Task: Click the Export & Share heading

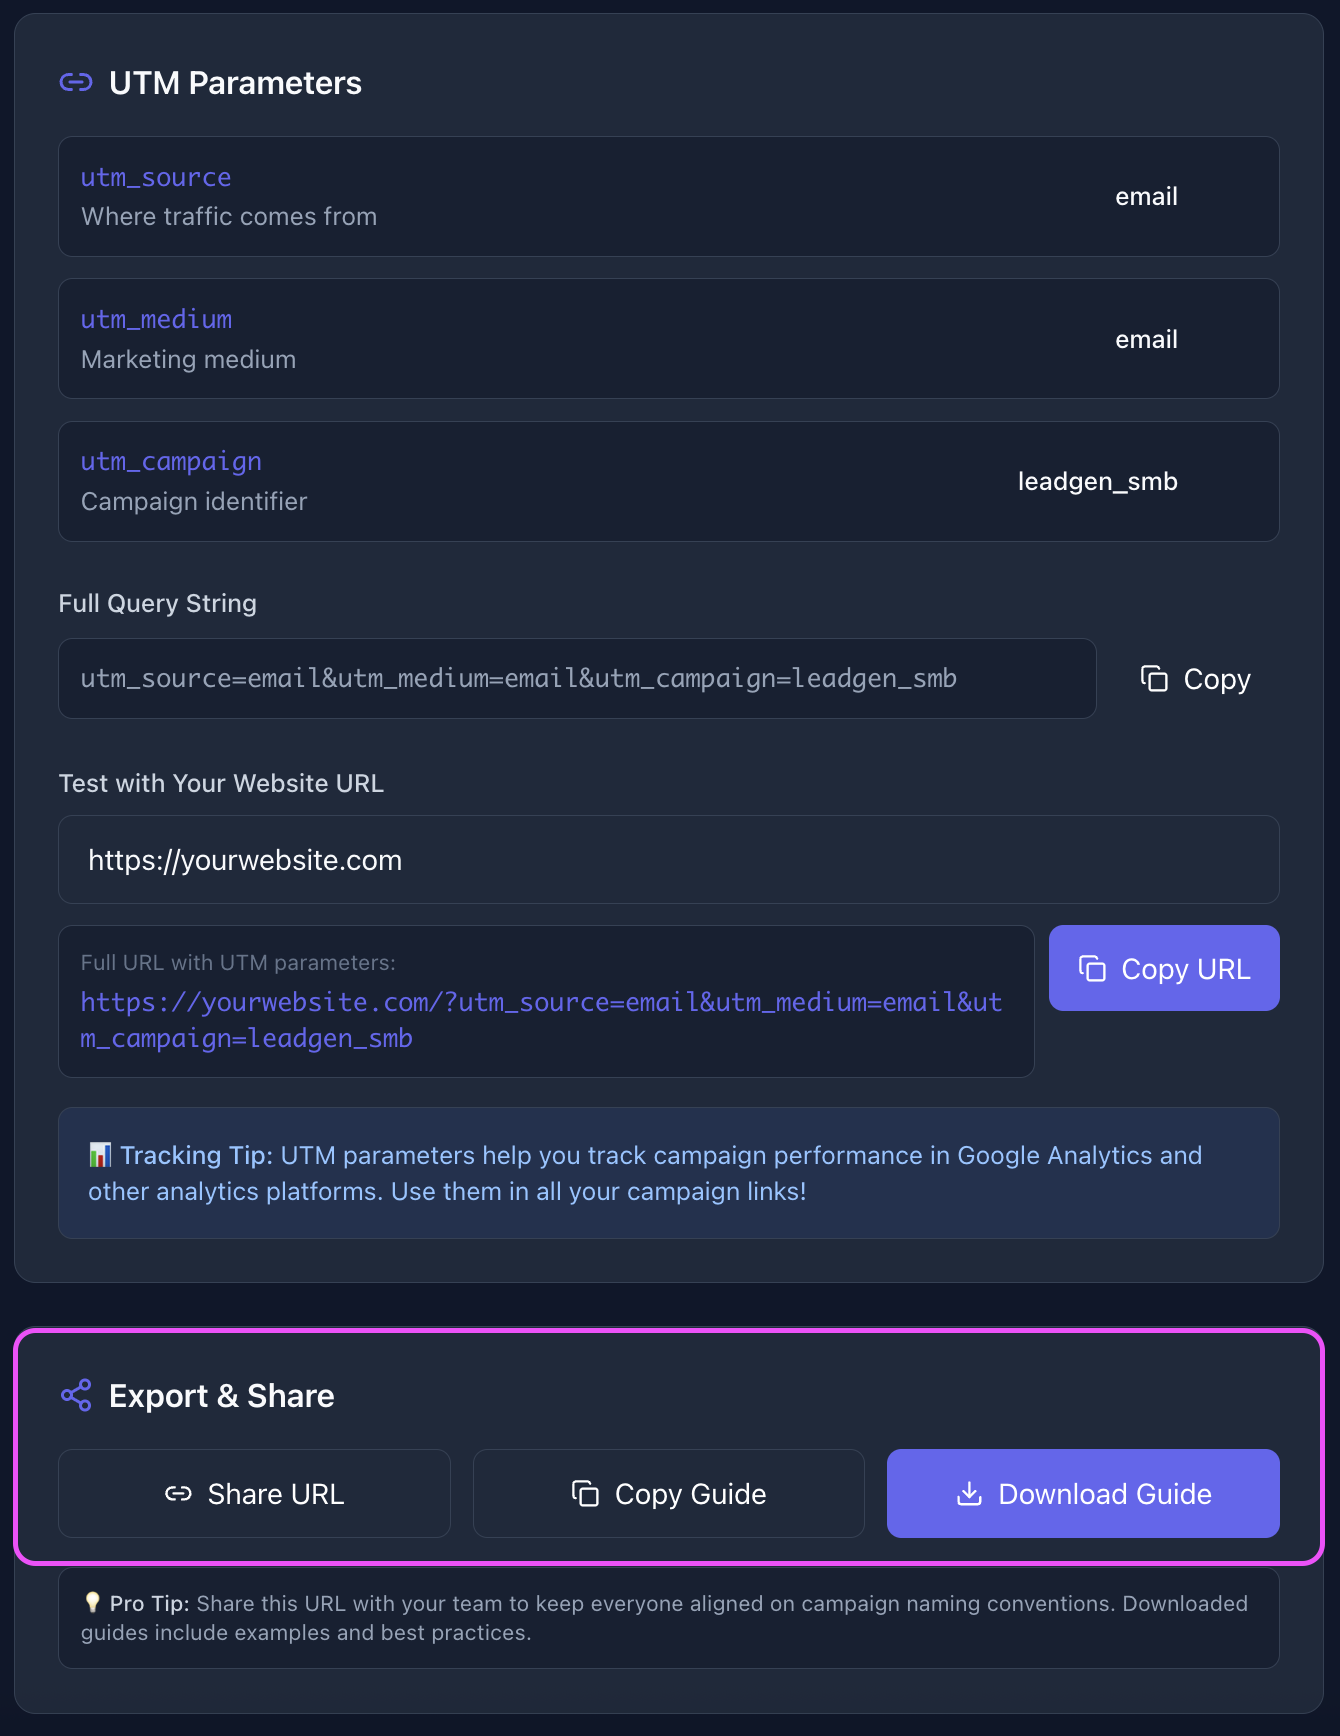Action: pyautogui.click(x=221, y=1396)
